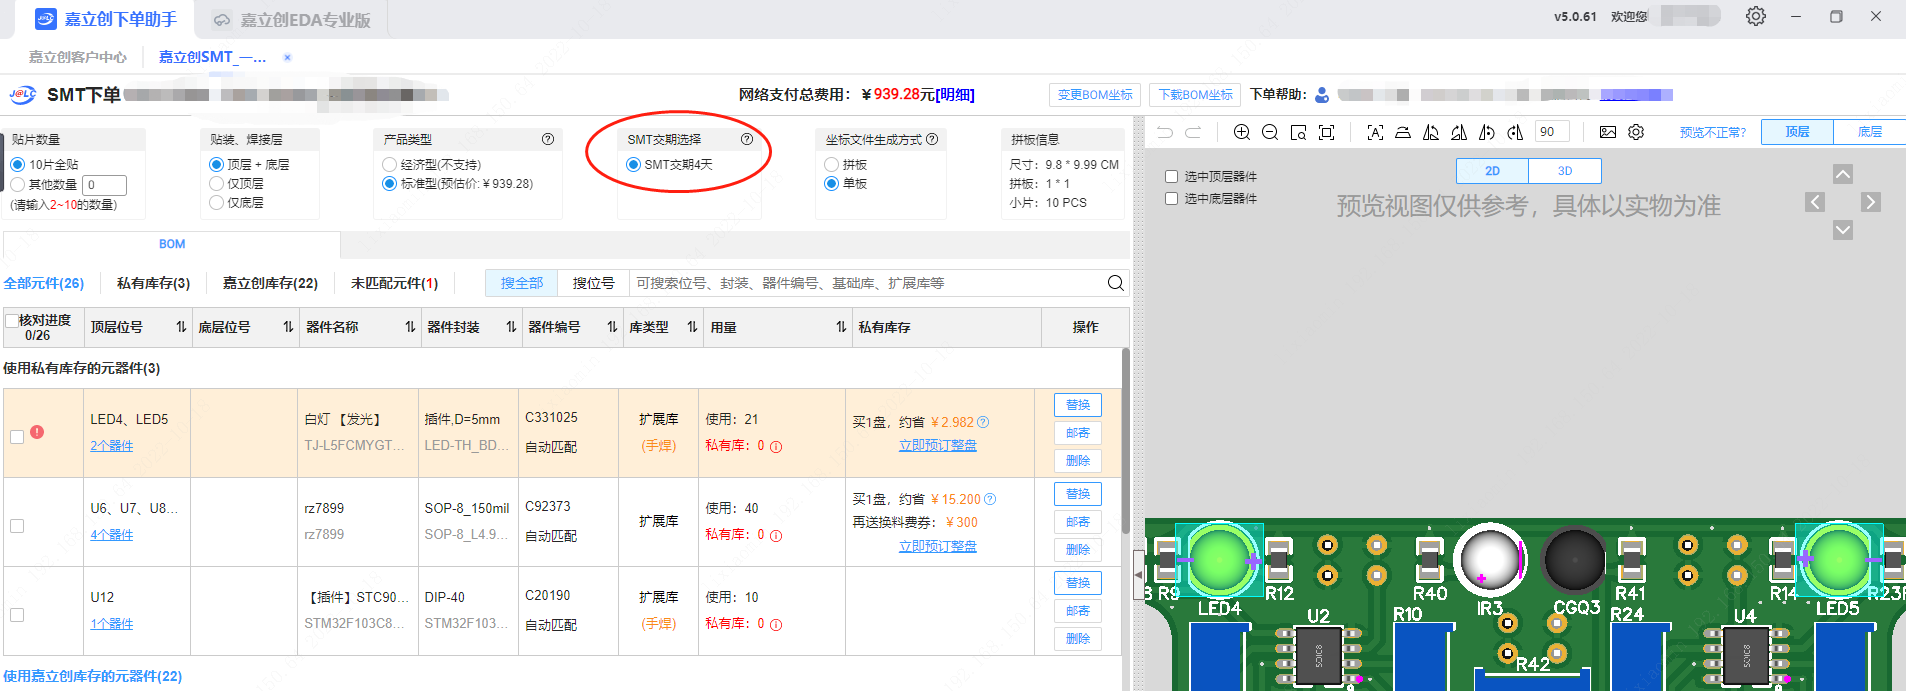Screen dimensions: 1906x691
Task: Click the zoom in magnifier icon
Action: click(x=1241, y=132)
